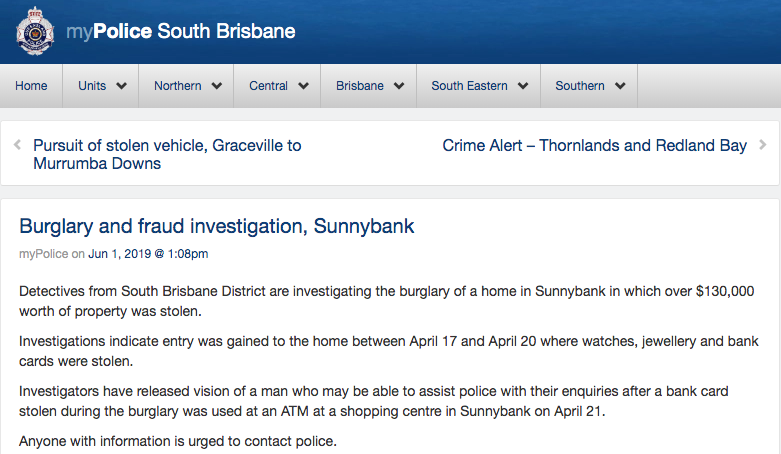This screenshot has width=781, height=454.
Task: Open the Units menu
Action: click(x=92, y=86)
